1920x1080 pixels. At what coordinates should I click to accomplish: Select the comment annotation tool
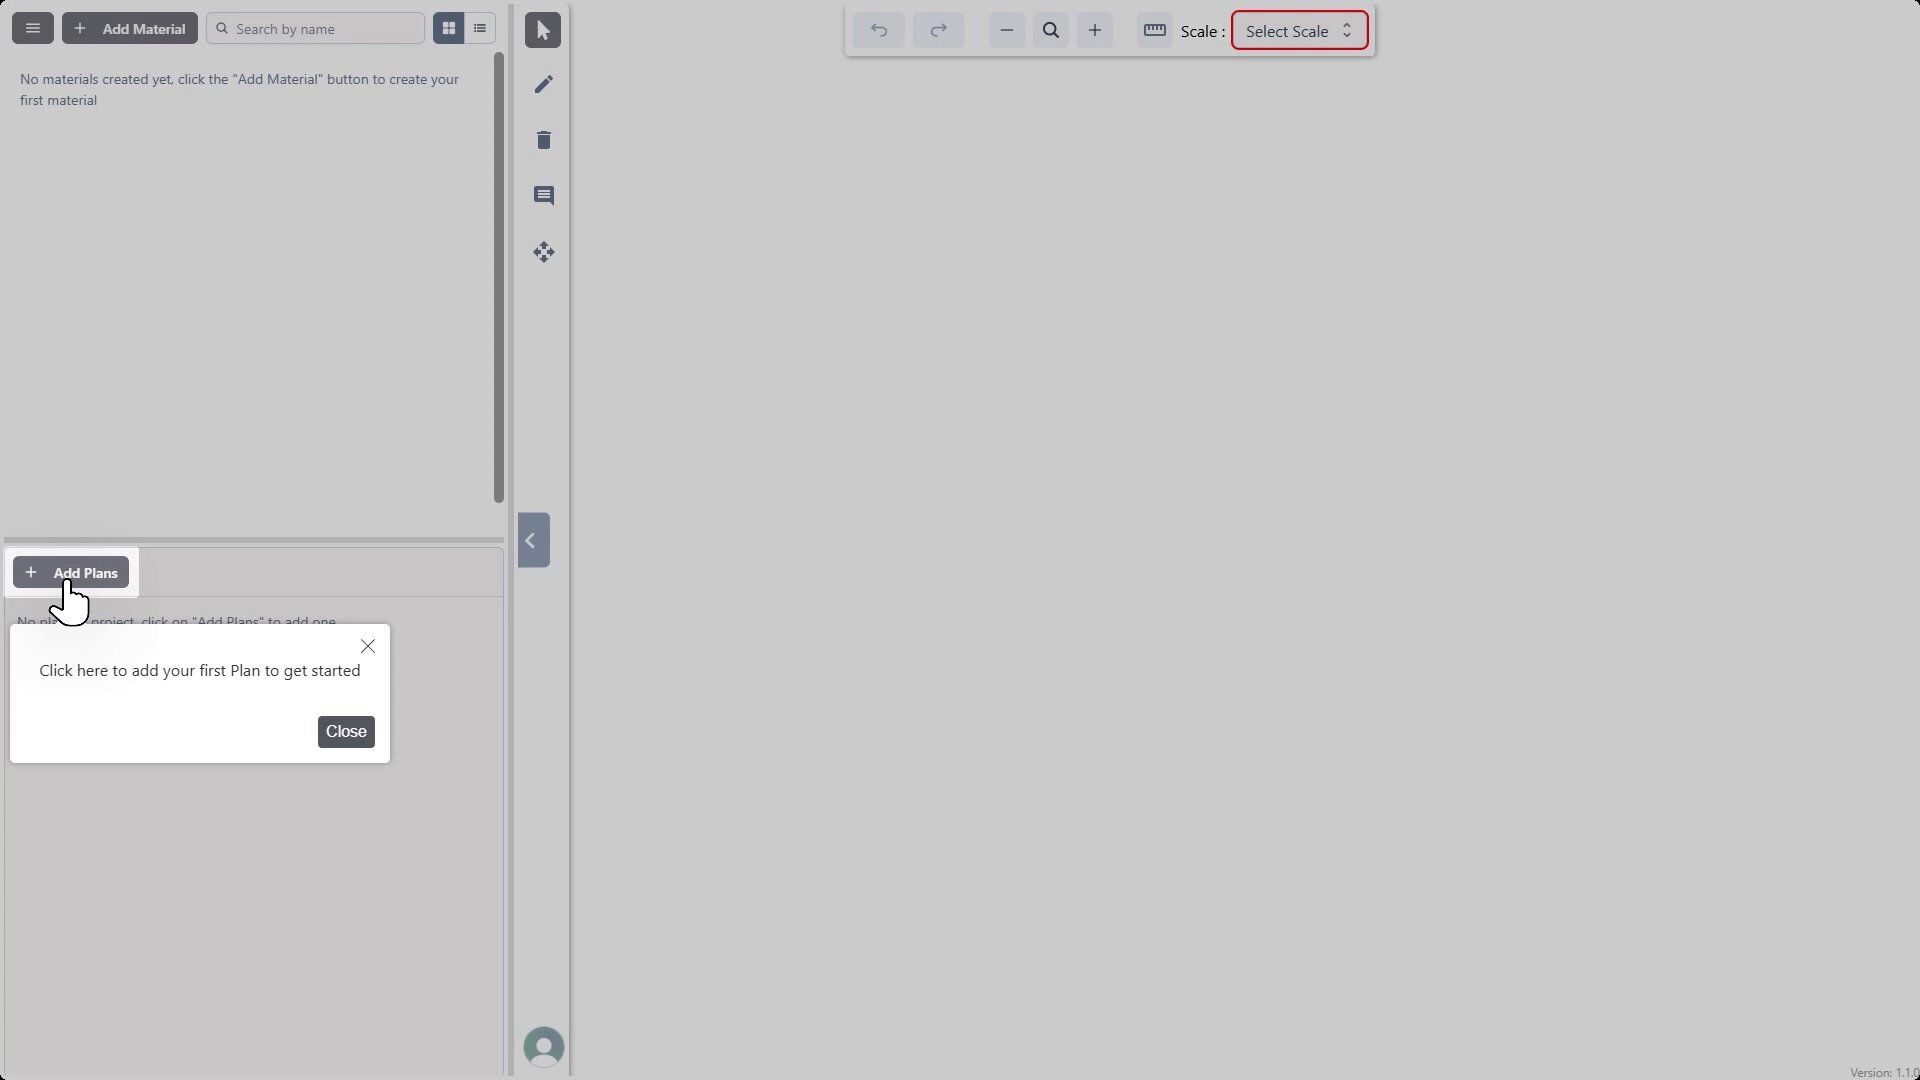pyautogui.click(x=544, y=196)
